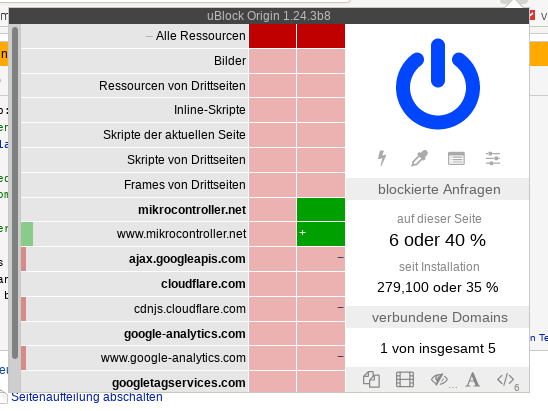Click the '1 von insgesamt 5' value
The image size is (548, 411).
click(438, 348)
